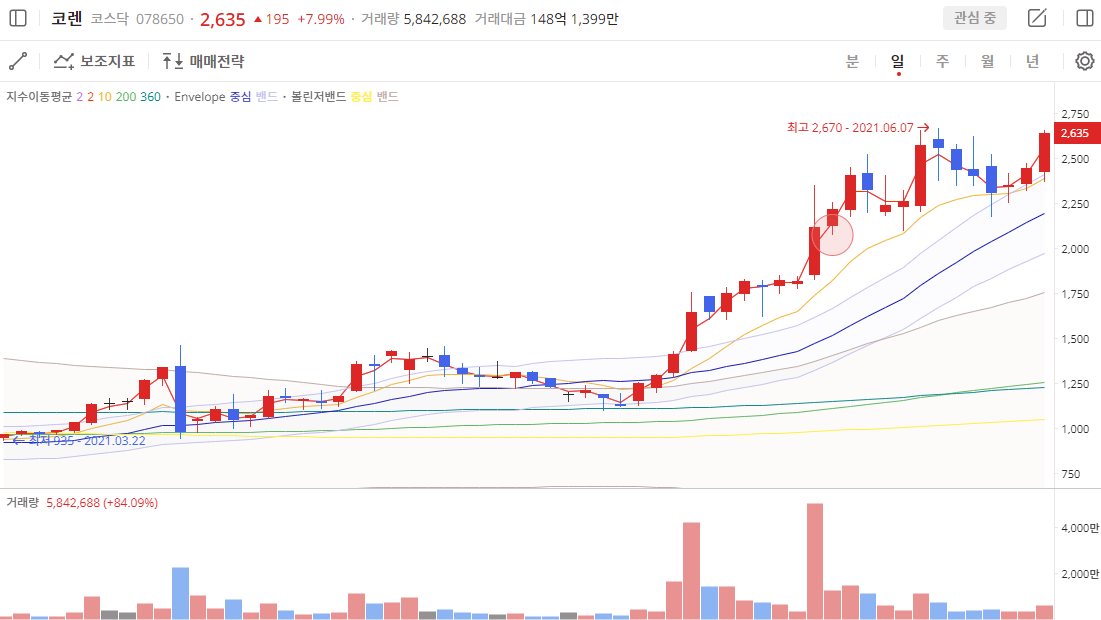Click the 4,000만 volume axis label

(1079, 528)
